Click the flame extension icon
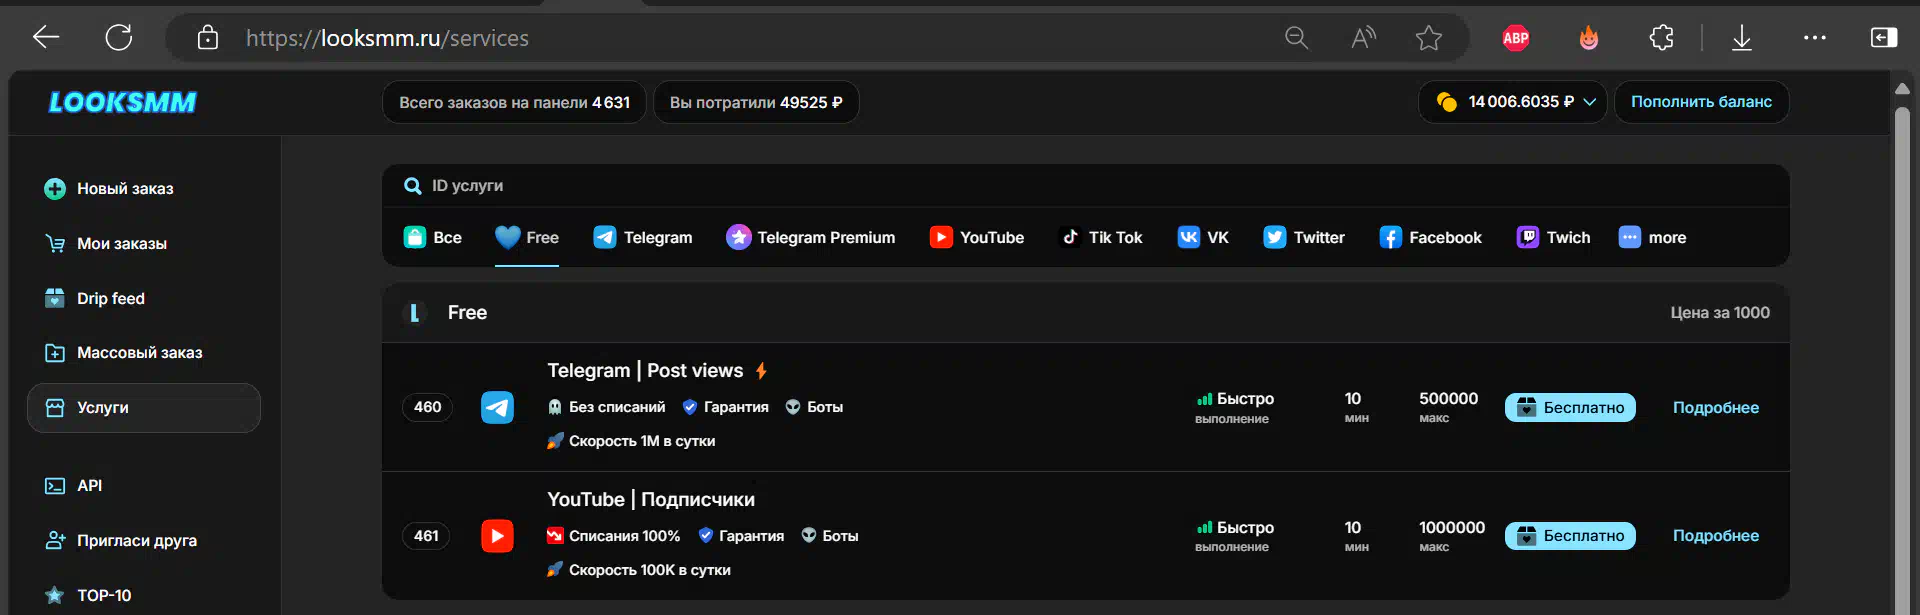The height and width of the screenshot is (615, 1920). click(1589, 38)
